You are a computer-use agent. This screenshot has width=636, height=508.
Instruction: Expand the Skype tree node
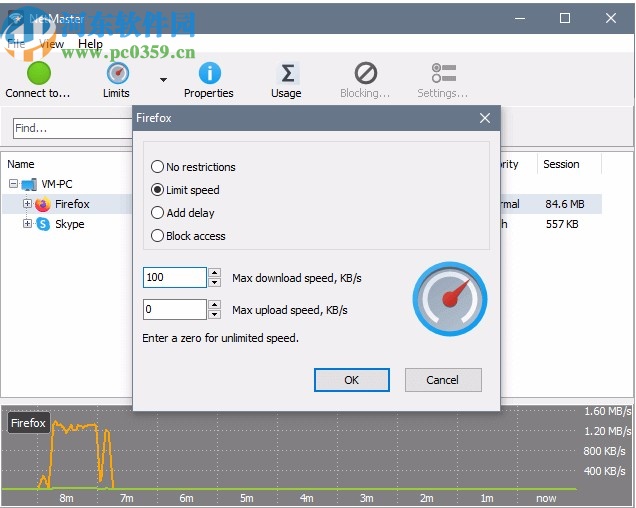point(27,223)
